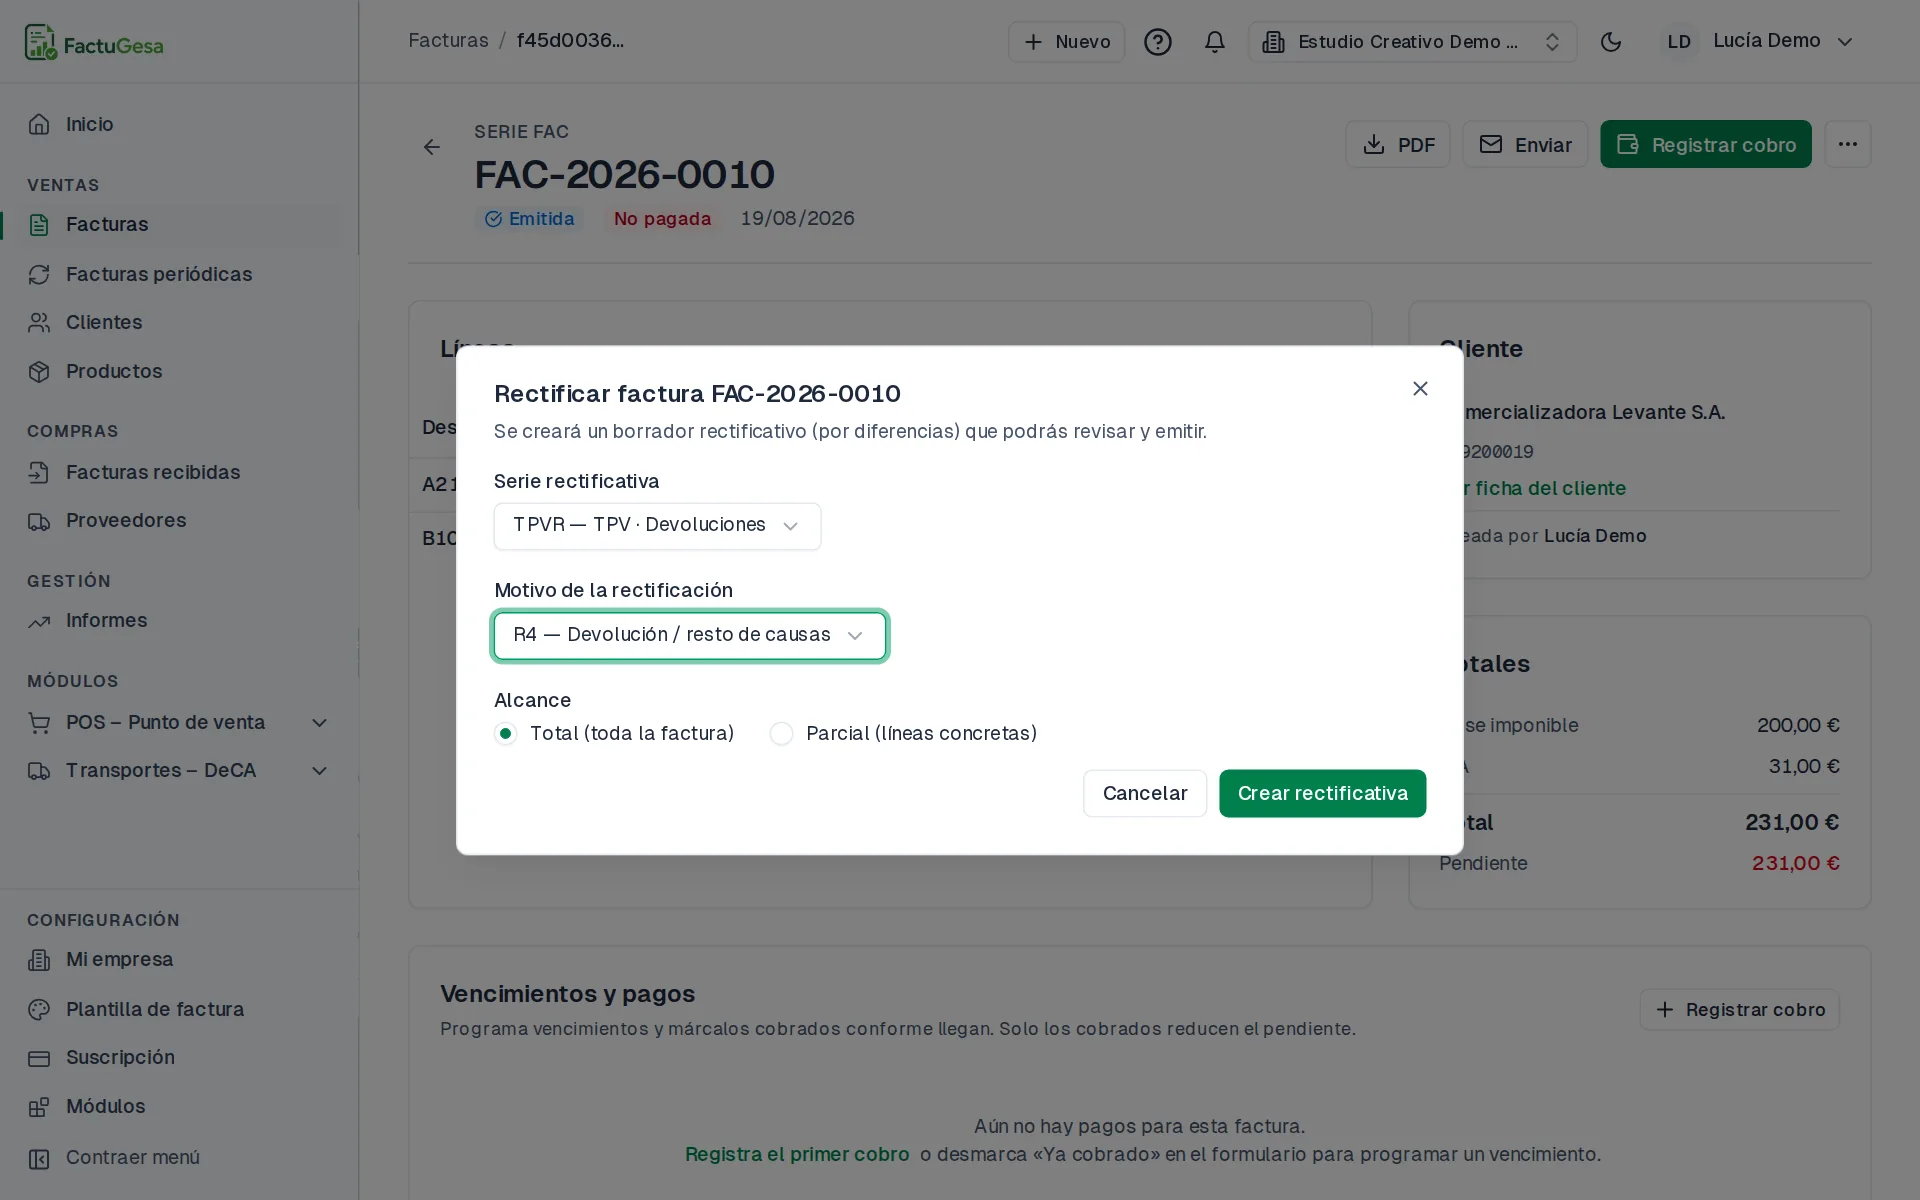This screenshot has height=1200, width=1920.
Task: Download the invoice PDF
Action: pos(1398,144)
